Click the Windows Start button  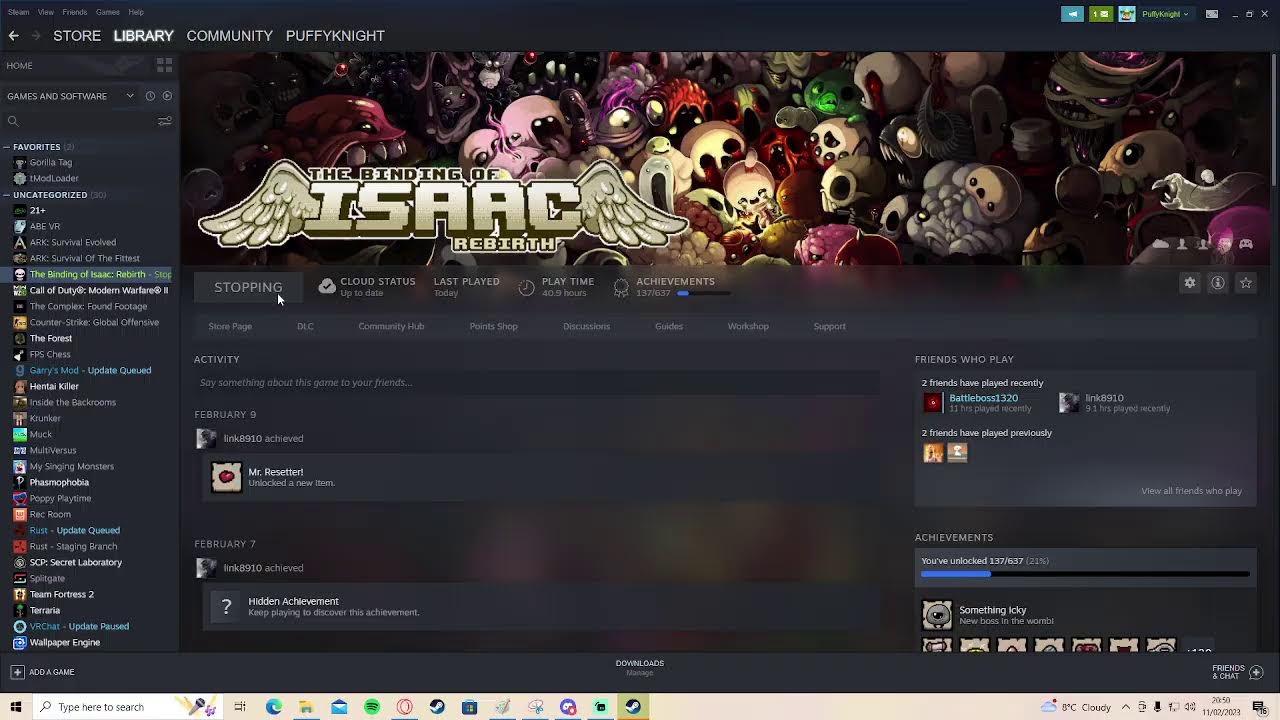(x=15, y=707)
